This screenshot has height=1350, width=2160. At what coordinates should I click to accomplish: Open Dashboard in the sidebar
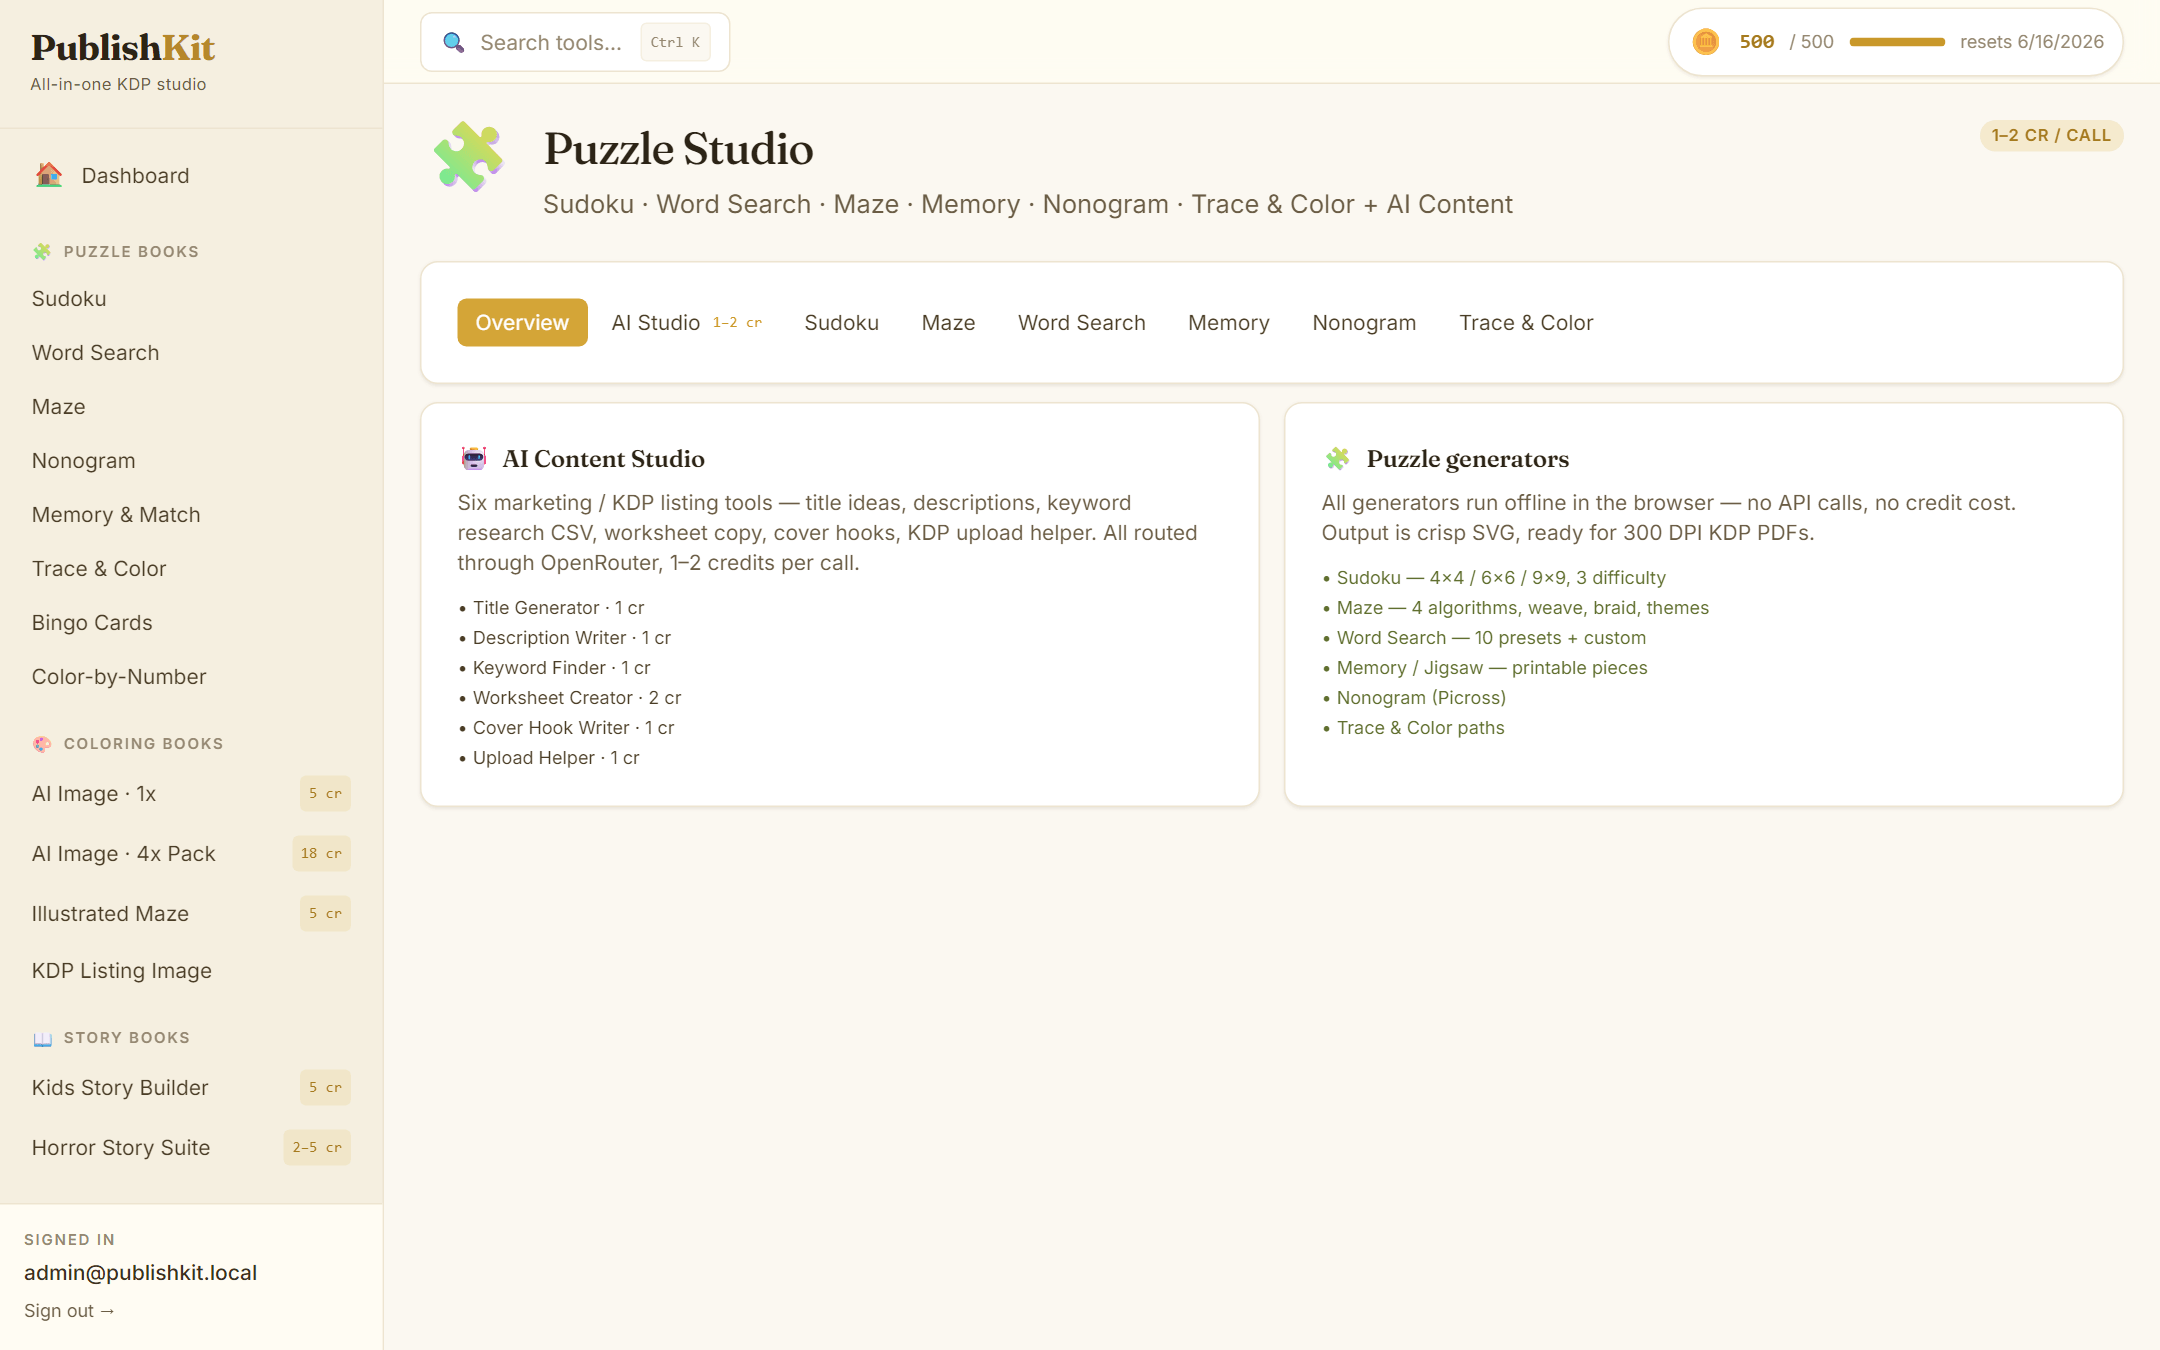tap(191, 175)
